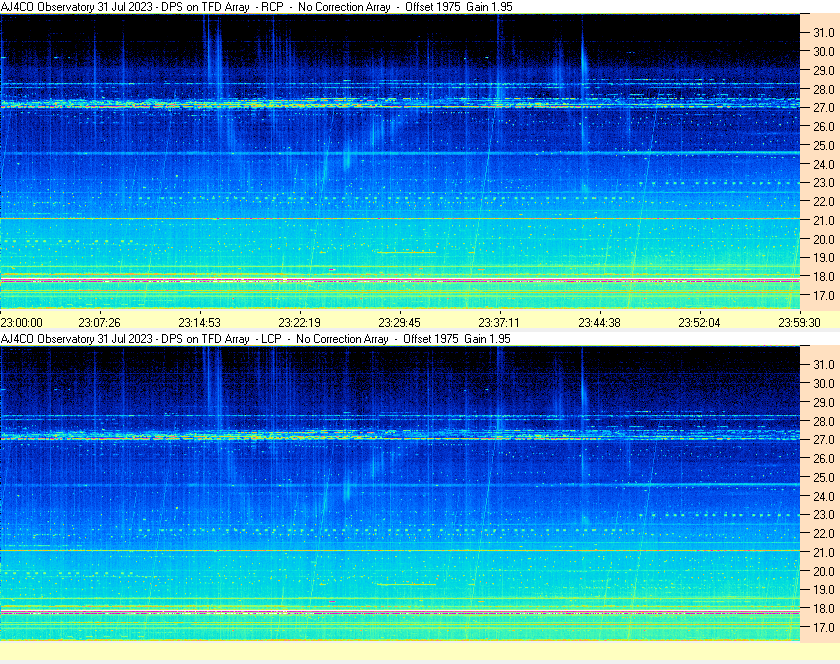Viewport: 840px width, 664px height.
Task: Click the orange horizontal streak near 19 MHz in RCP
Action: pyautogui.click(x=407, y=252)
